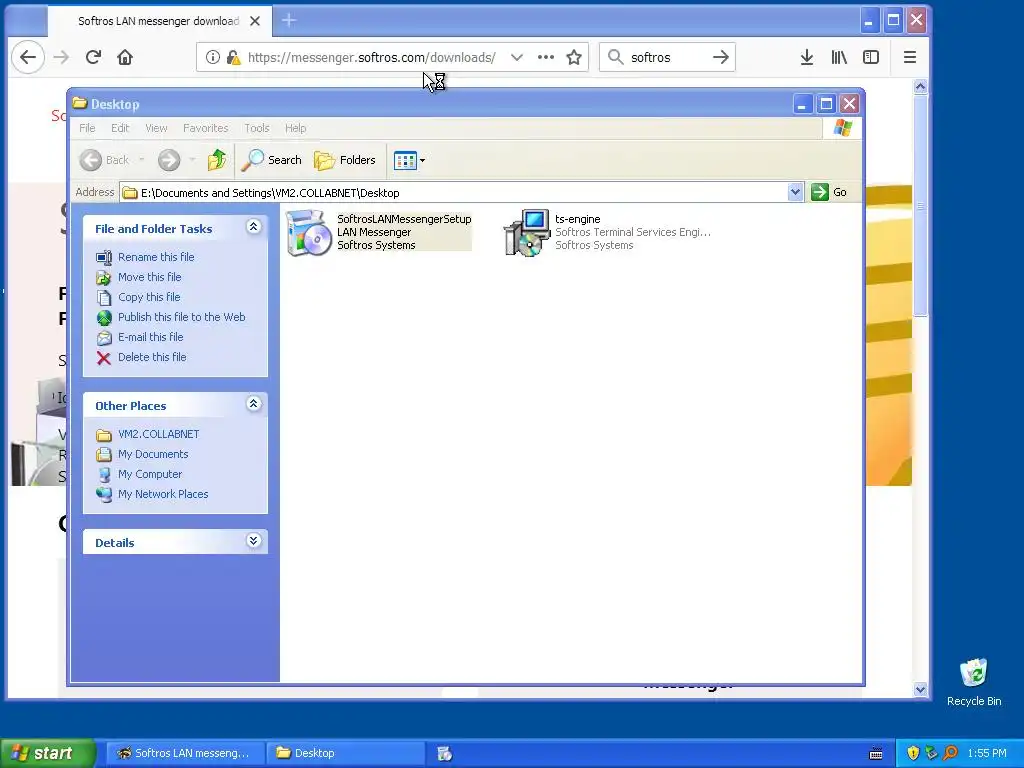Click the lock with warning icon
Screen dimensions: 1024x768
point(233,57)
